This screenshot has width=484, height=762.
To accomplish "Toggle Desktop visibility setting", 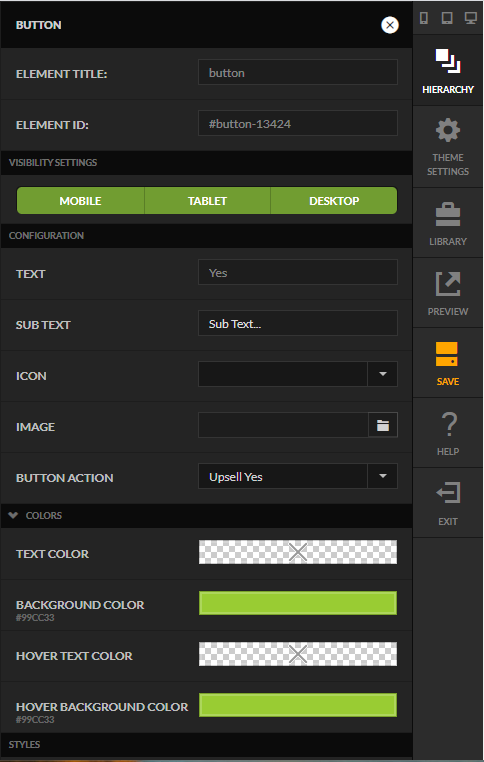I will pos(334,201).
